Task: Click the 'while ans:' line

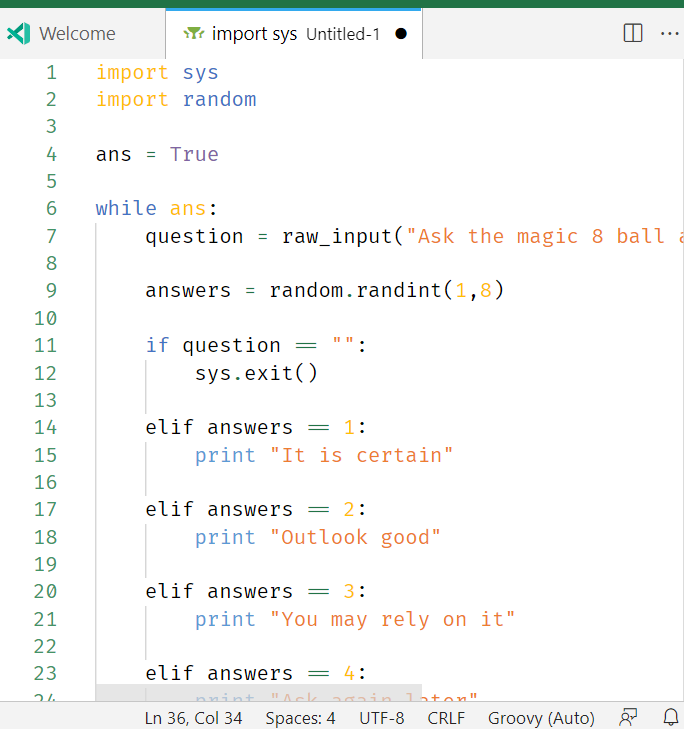Action: [157, 208]
